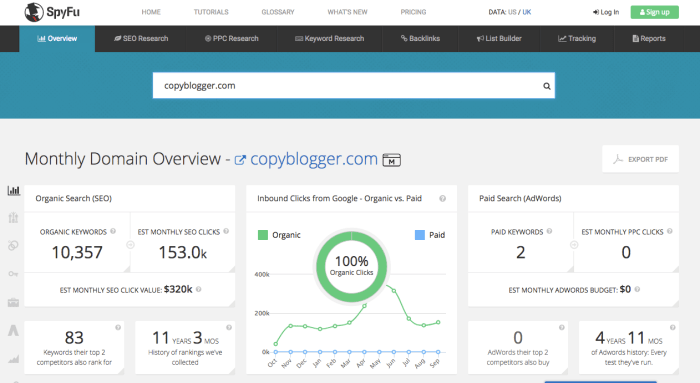Viewport: 700px width, 383px height.
Task: Open help for SEO Click Value
Action: tap(199, 289)
